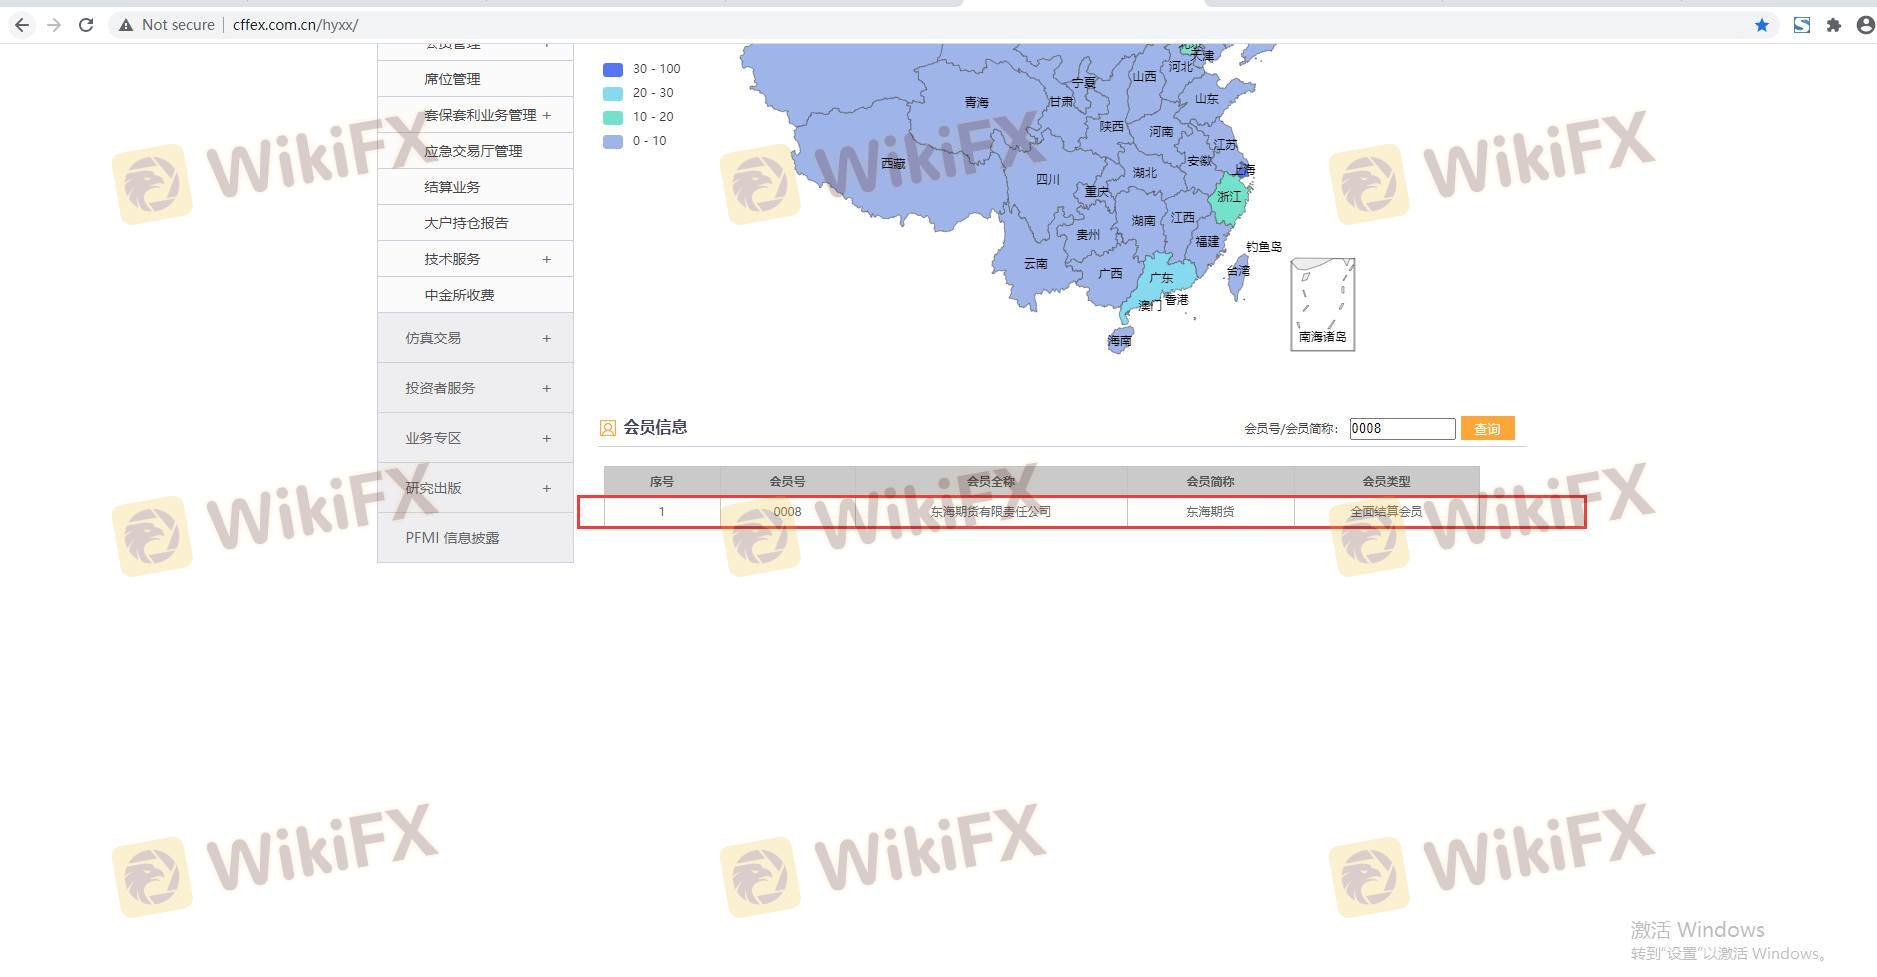Open PFMI 信息披露 page
Viewport: 1877px width, 977px height.
452,538
